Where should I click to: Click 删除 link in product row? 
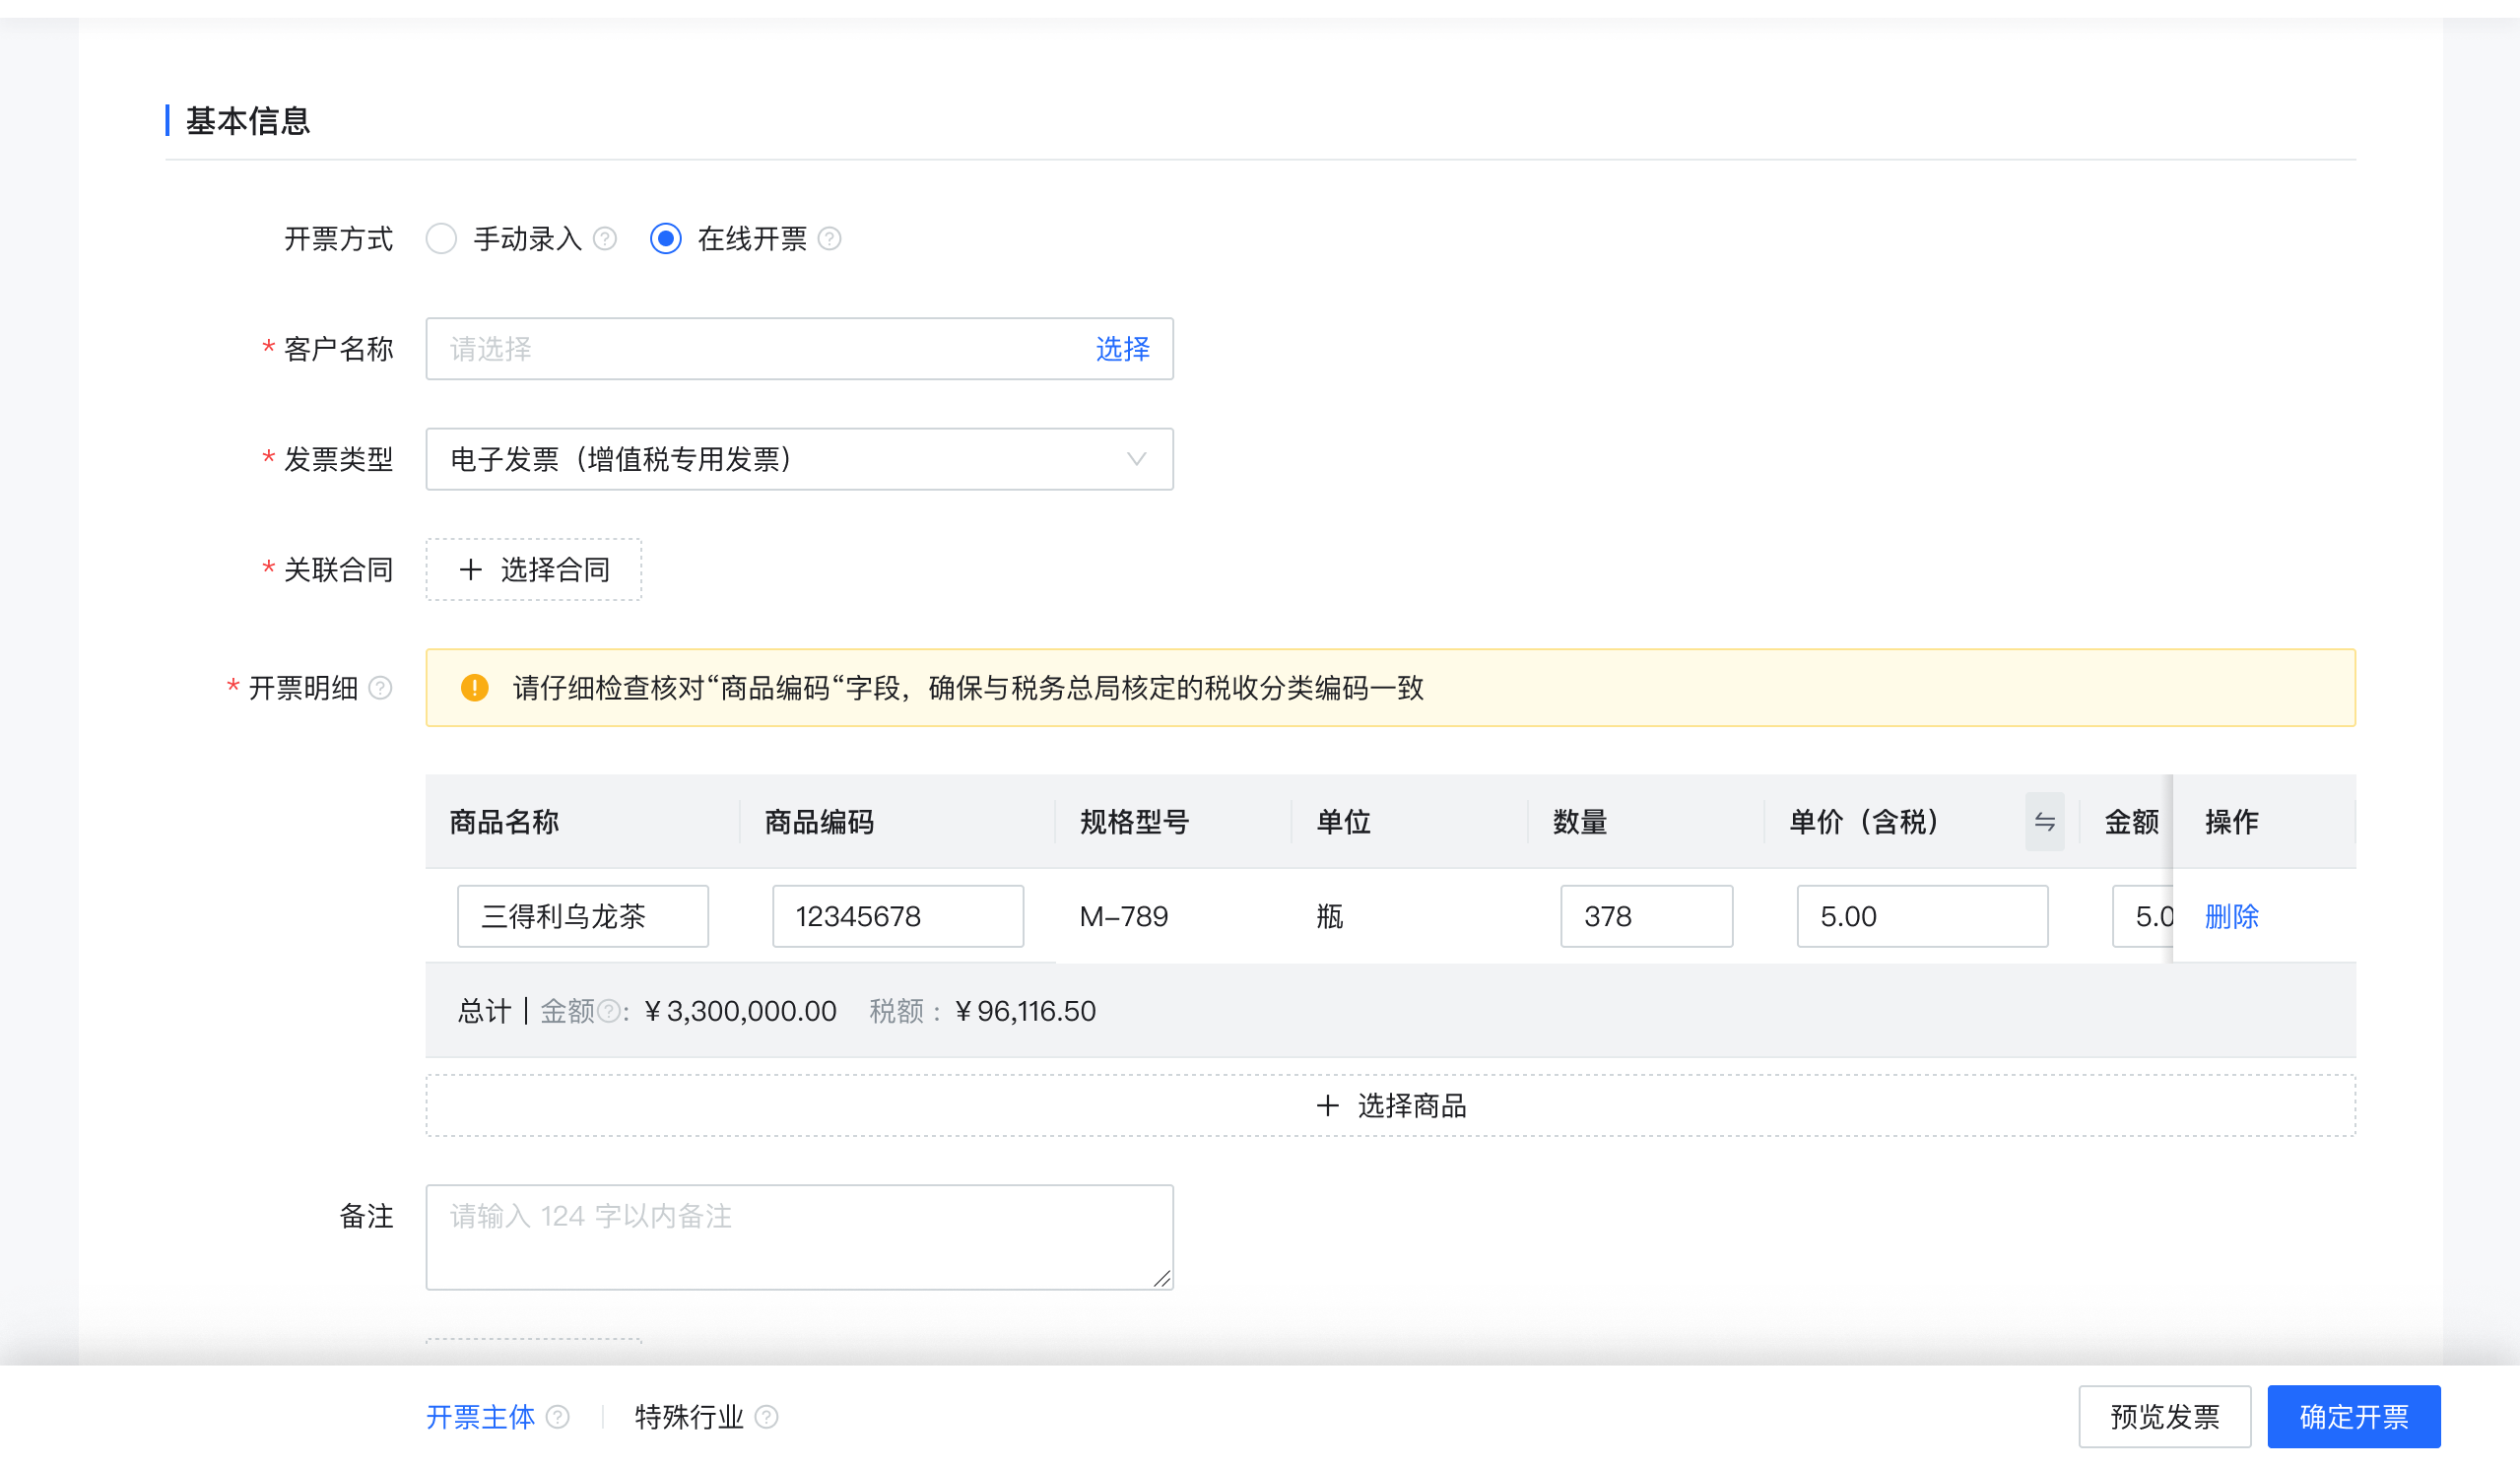click(x=2231, y=916)
